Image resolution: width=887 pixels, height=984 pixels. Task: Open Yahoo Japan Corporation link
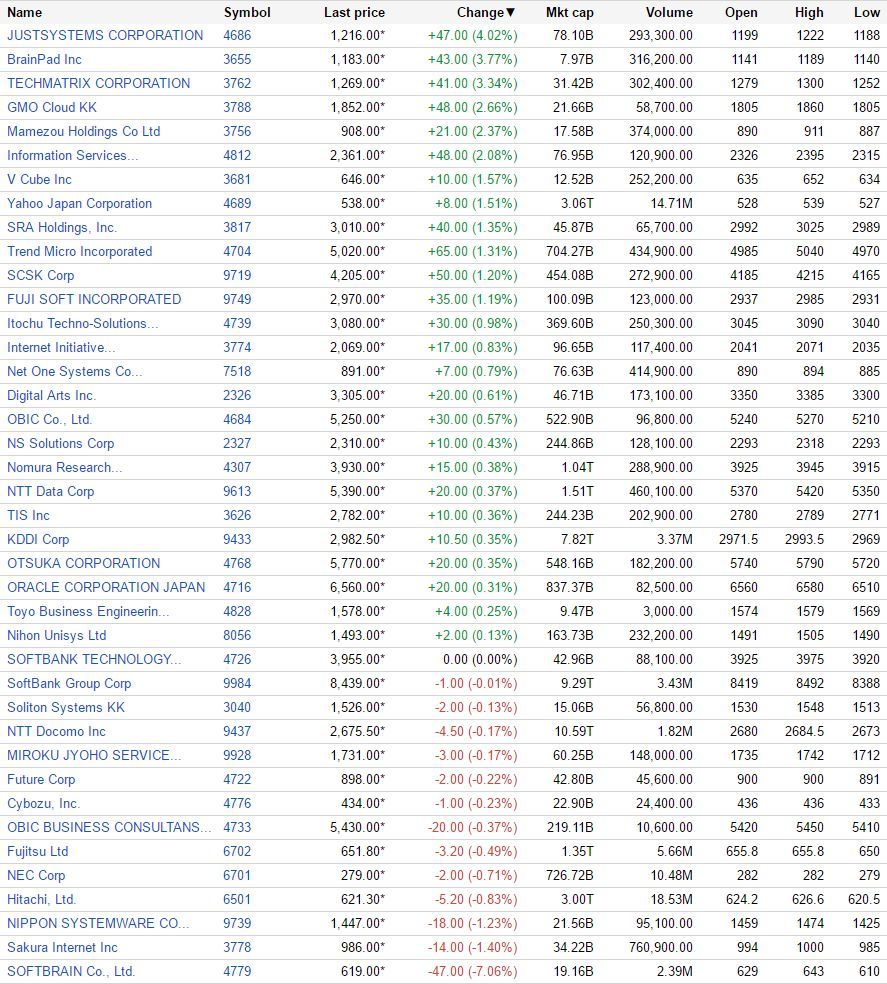point(79,203)
